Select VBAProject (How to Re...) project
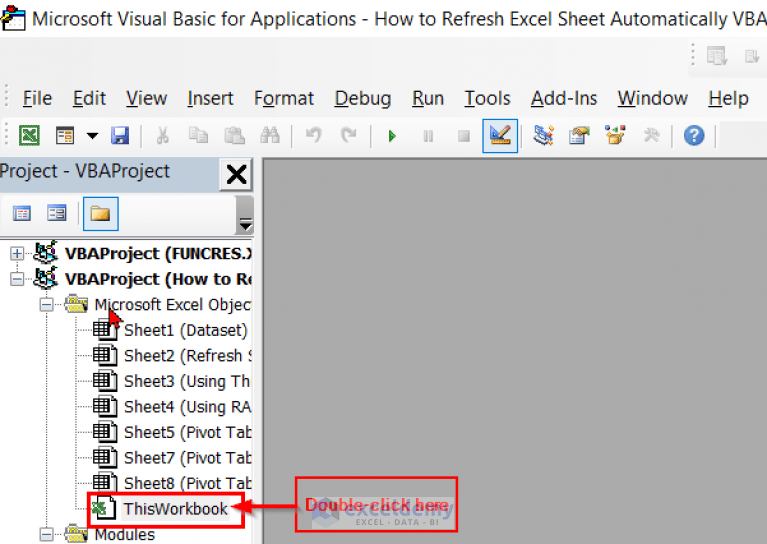The width and height of the screenshot is (767, 544). click(158, 279)
